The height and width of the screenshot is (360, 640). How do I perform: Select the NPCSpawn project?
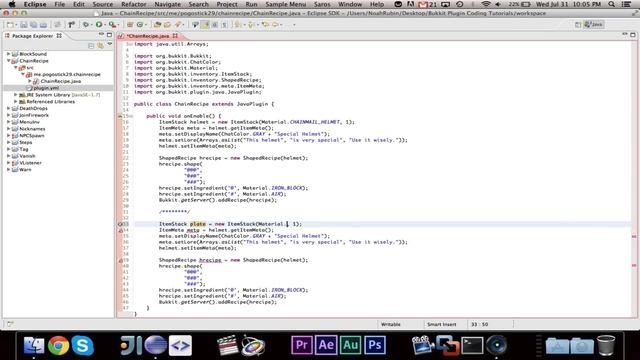click(x=32, y=136)
